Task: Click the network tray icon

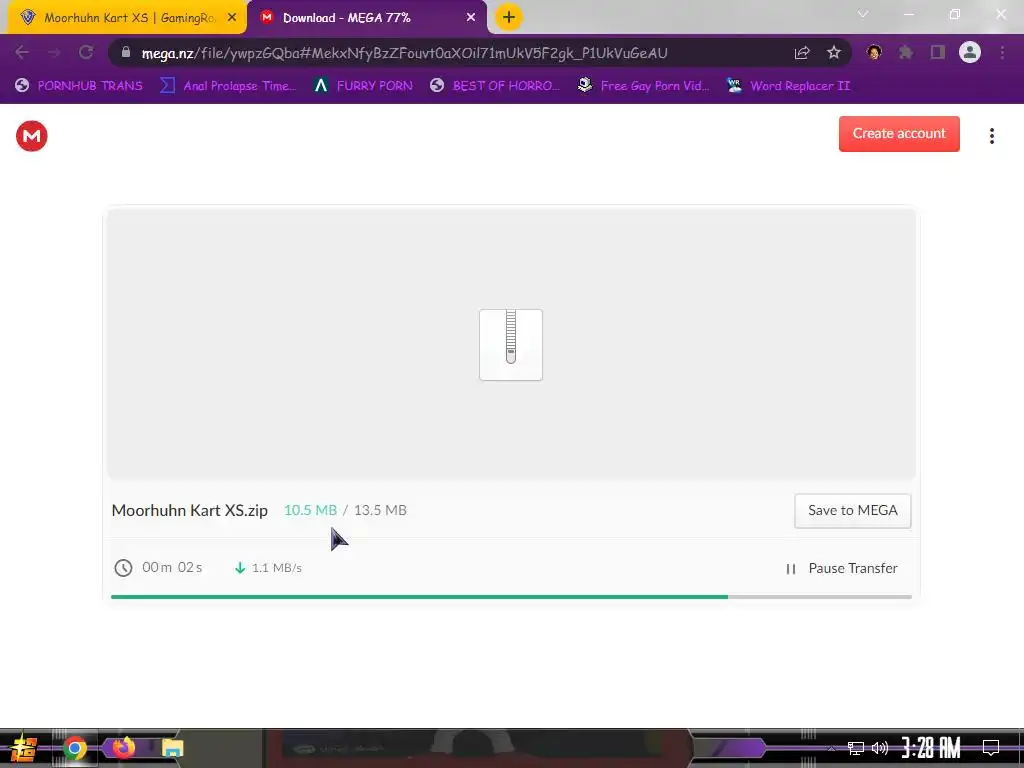Action: click(x=856, y=748)
